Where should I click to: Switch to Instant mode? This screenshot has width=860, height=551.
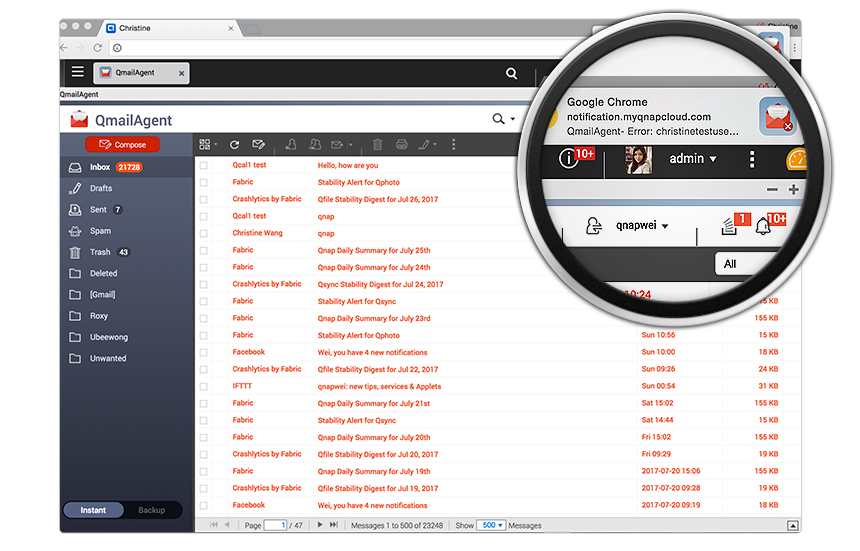tap(93, 510)
